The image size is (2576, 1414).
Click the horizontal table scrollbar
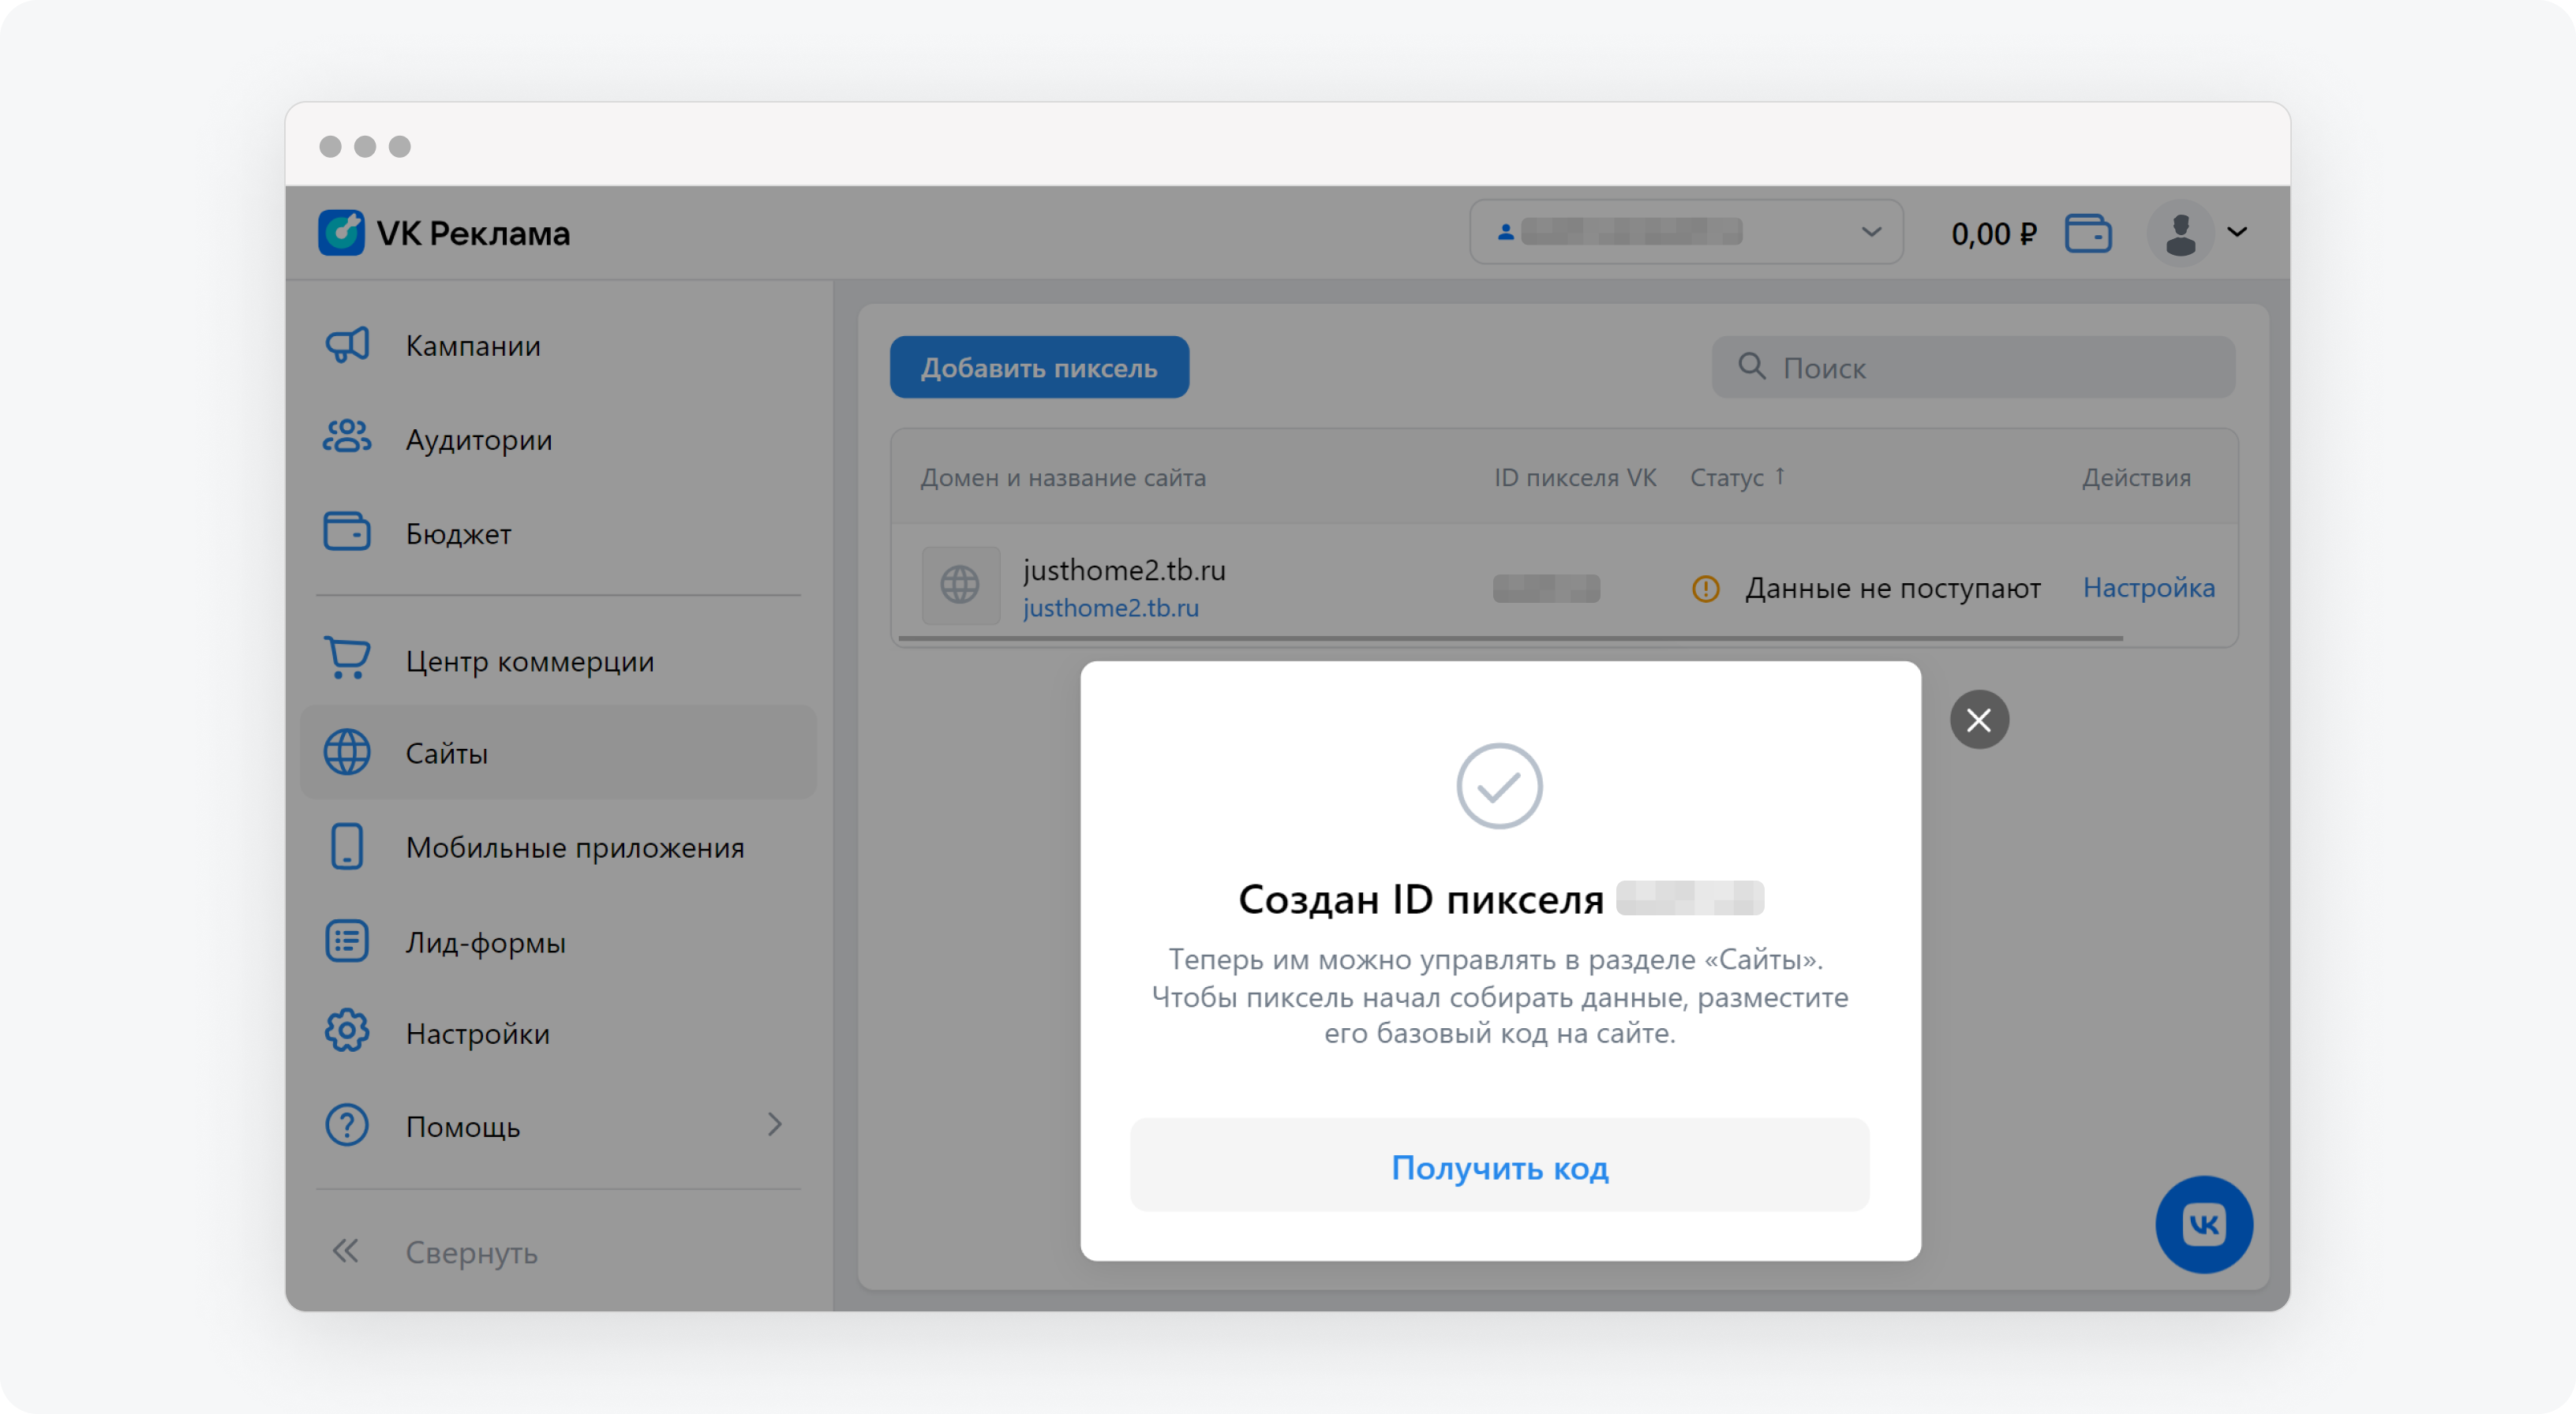click(1510, 638)
